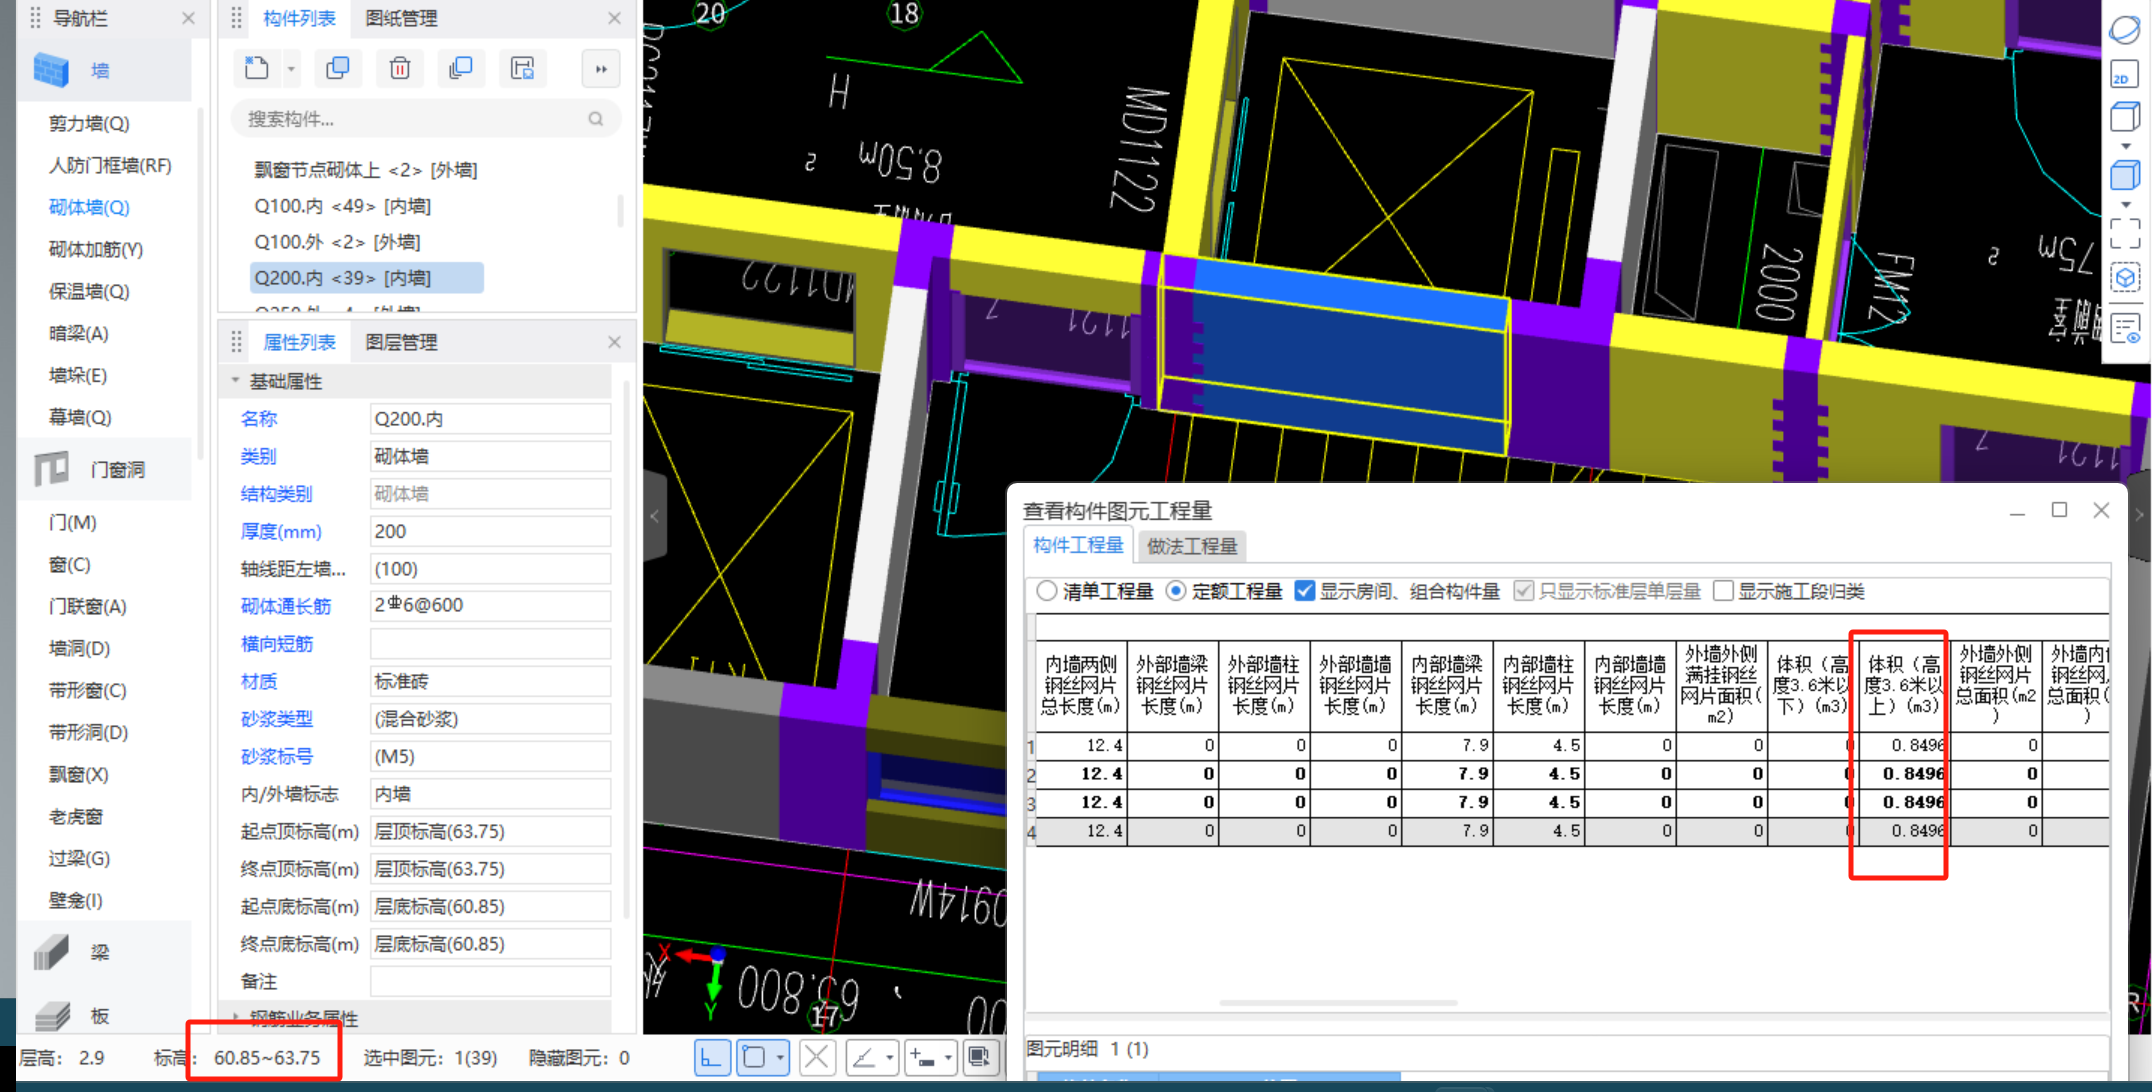2152x1092 pixels.
Task: Collapse the 基础属性 section
Action: point(235,381)
